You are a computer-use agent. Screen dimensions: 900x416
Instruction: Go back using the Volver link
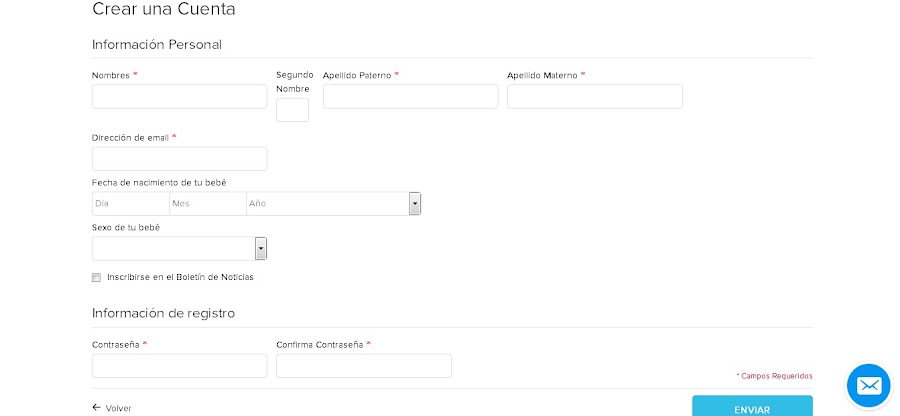pyautogui.click(x=118, y=408)
